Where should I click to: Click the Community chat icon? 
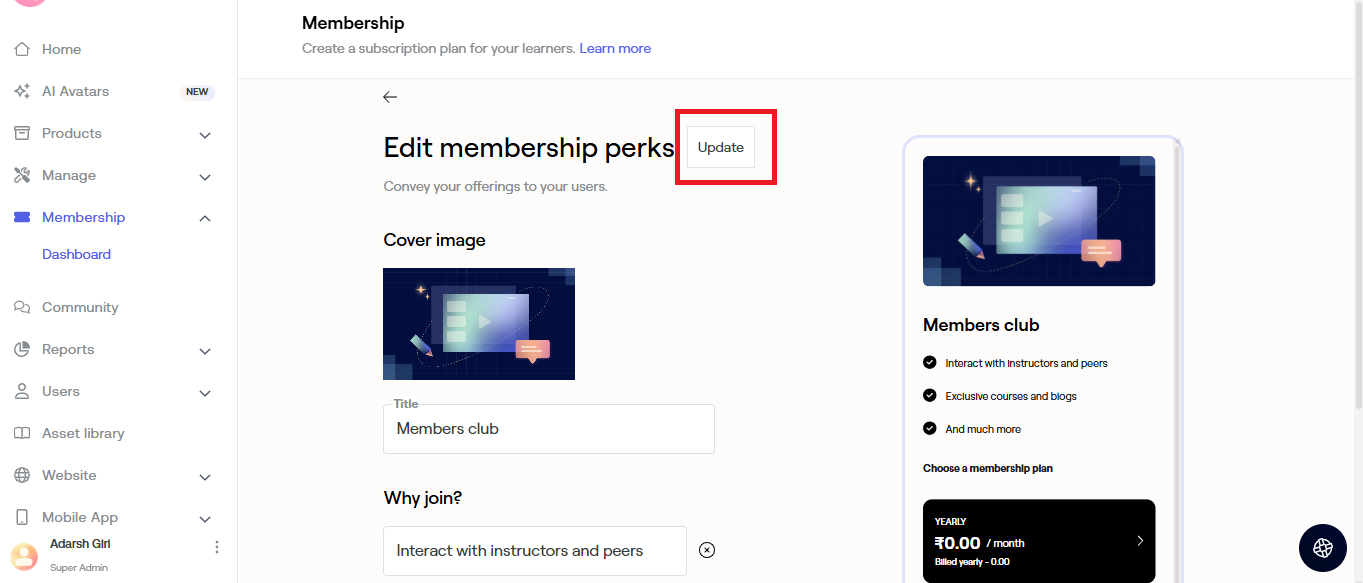(22, 307)
